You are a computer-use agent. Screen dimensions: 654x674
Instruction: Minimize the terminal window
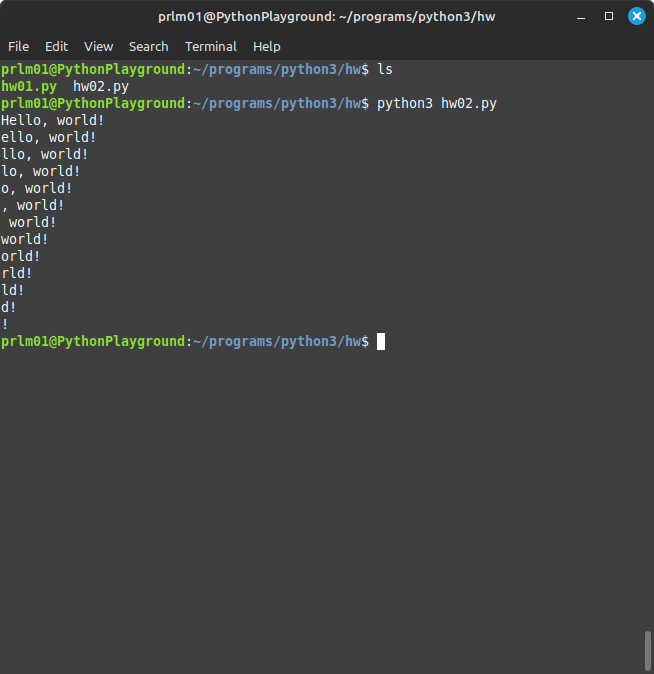tap(581, 17)
